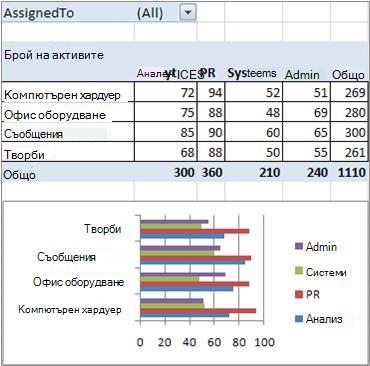Click cell with value 280
This screenshot has width=370, height=366.
pyautogui.click(x=350, y=112)
